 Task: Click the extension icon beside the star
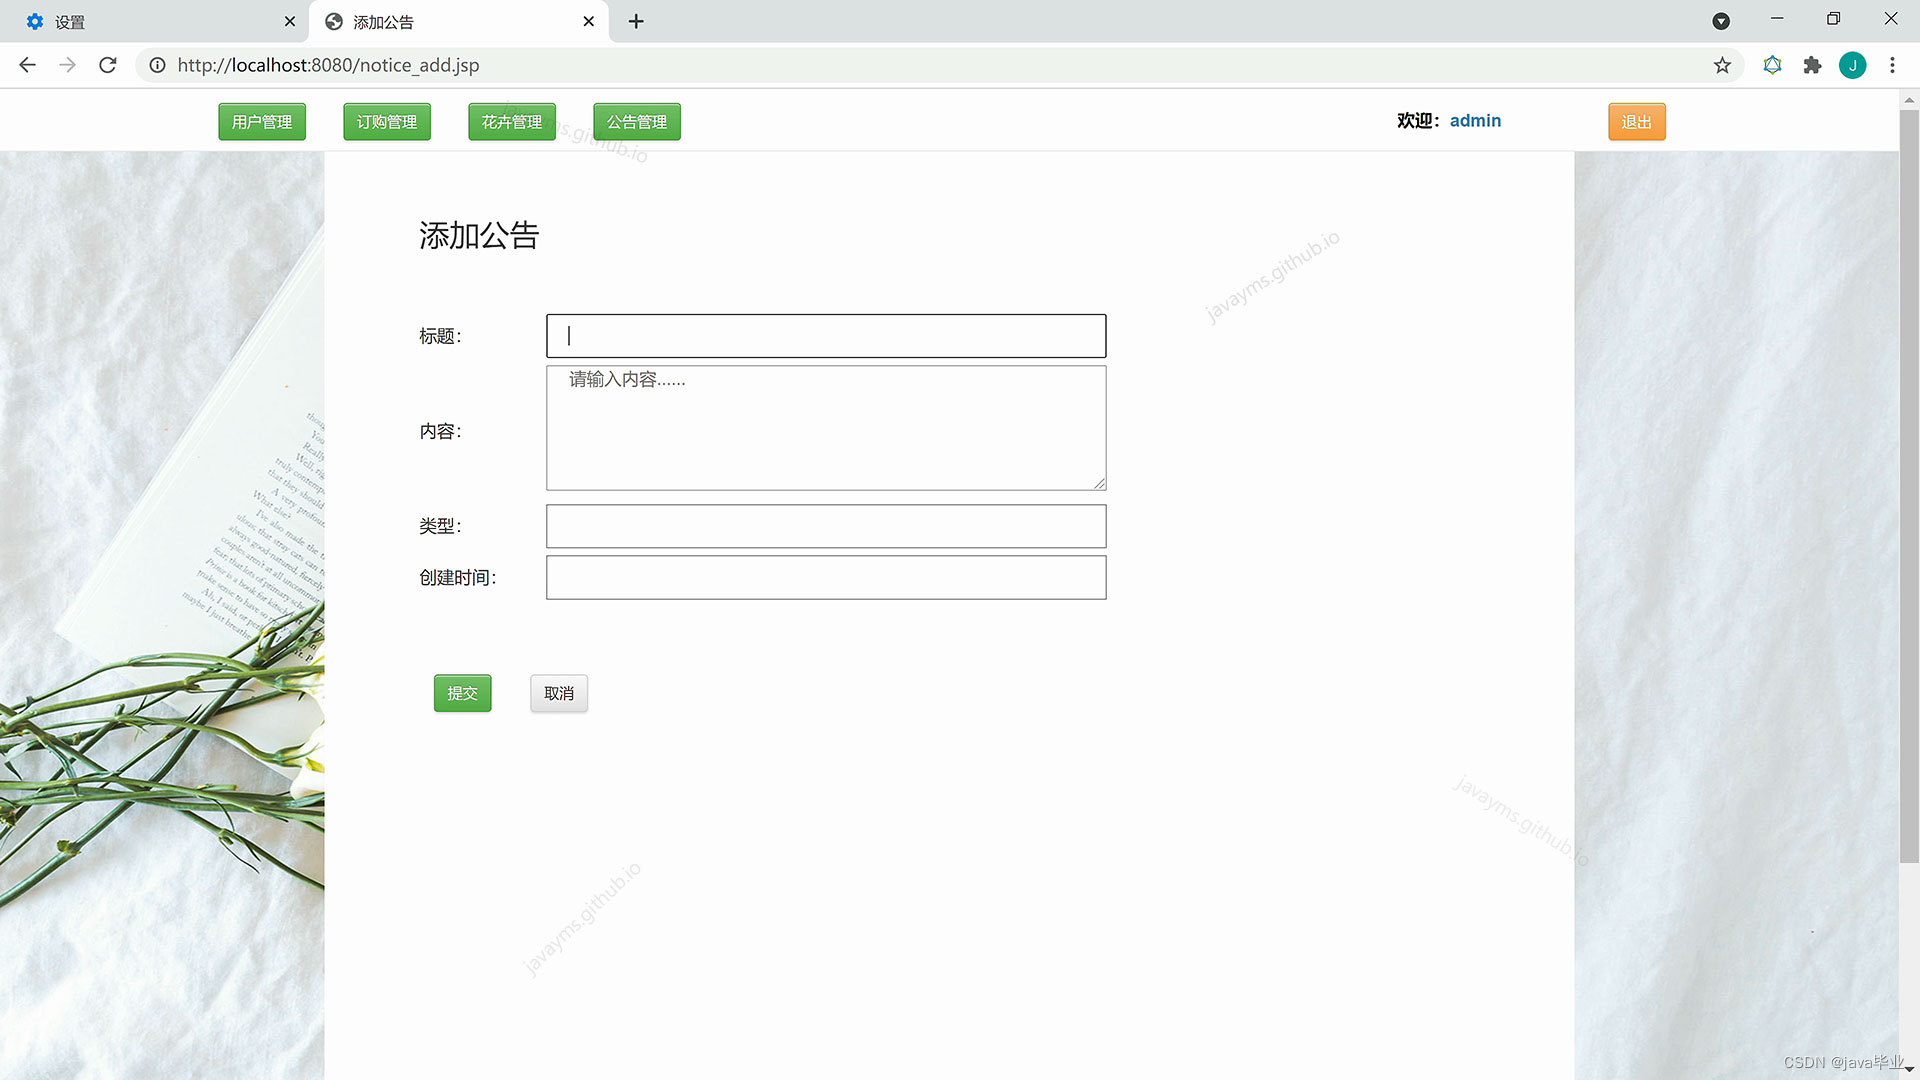1772,65
